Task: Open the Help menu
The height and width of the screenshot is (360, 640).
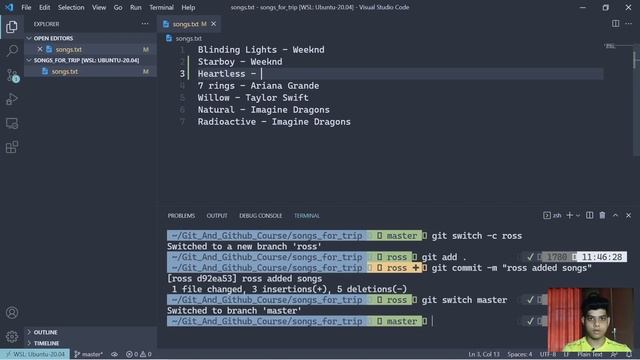Action: click(188, 7)
